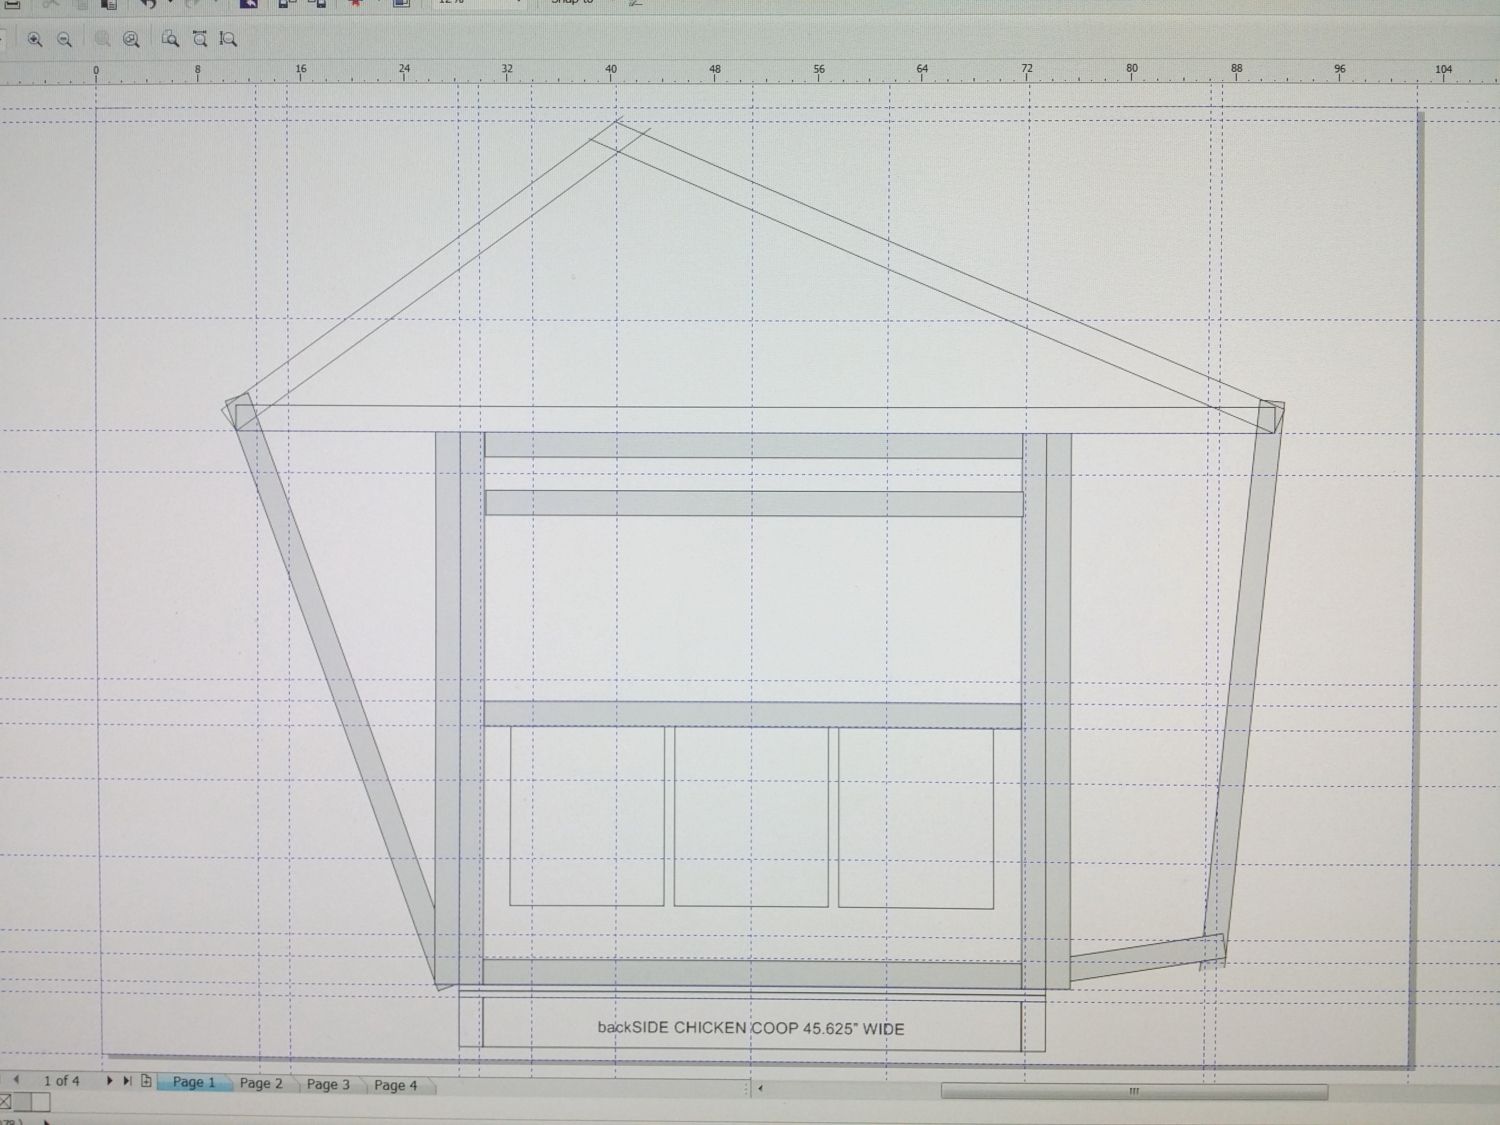This screenshot has width=1500, height=1125.
Task: Click the Zoom to Page Width icon
Action: 200,40
